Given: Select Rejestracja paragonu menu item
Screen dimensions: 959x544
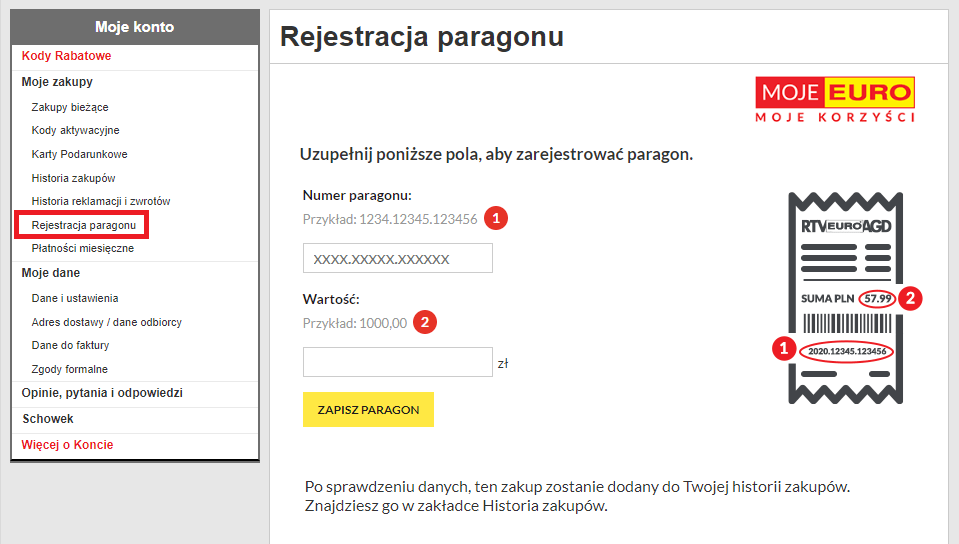Looking at the screenshot, I should pos(83,225).
